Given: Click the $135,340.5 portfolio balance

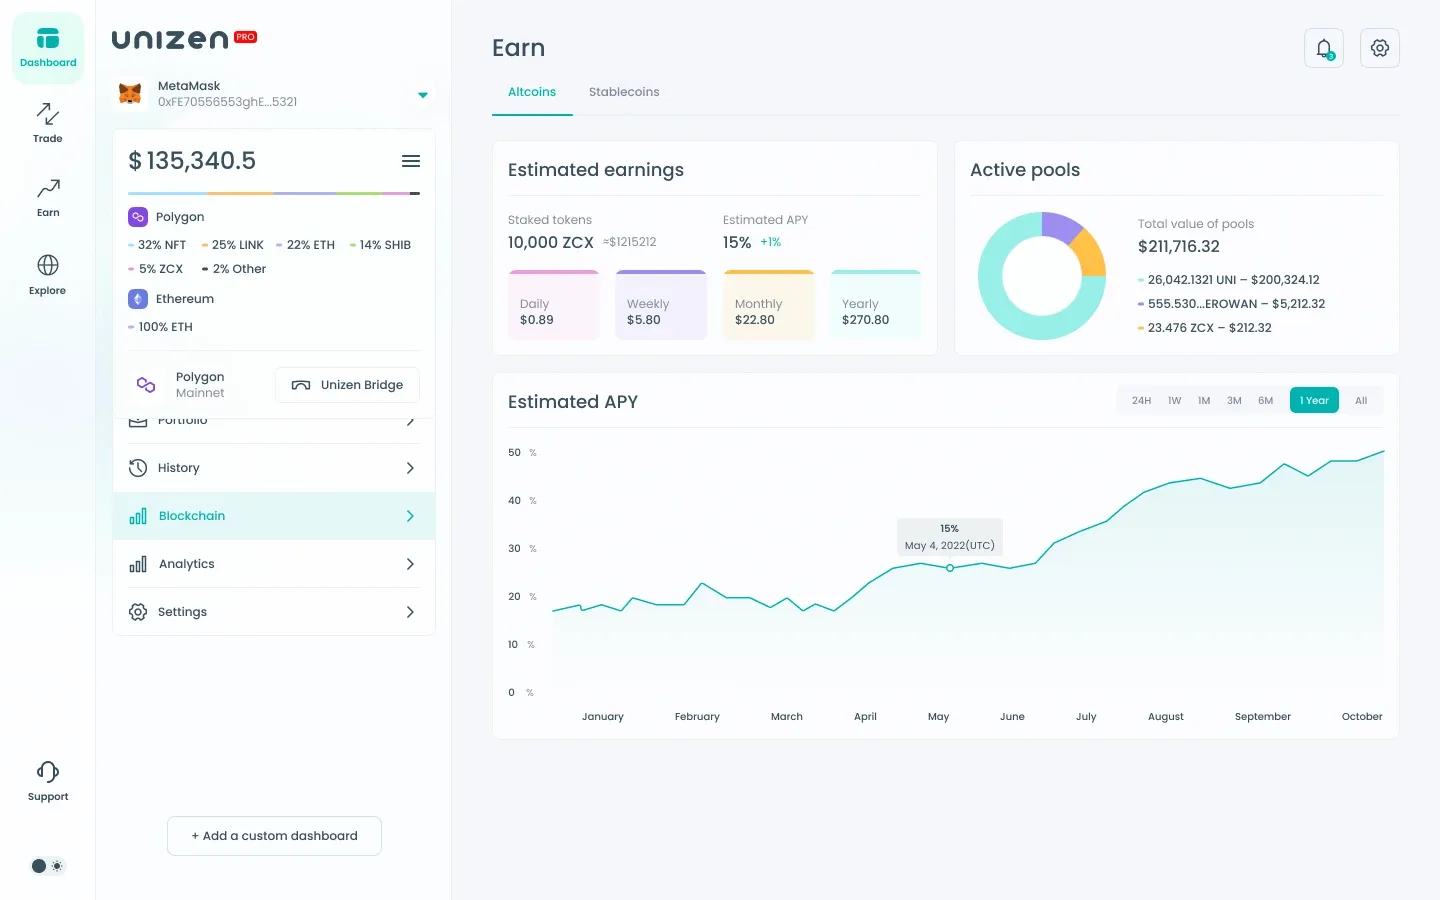Looking at the screenshot, I should pos(192,161).
